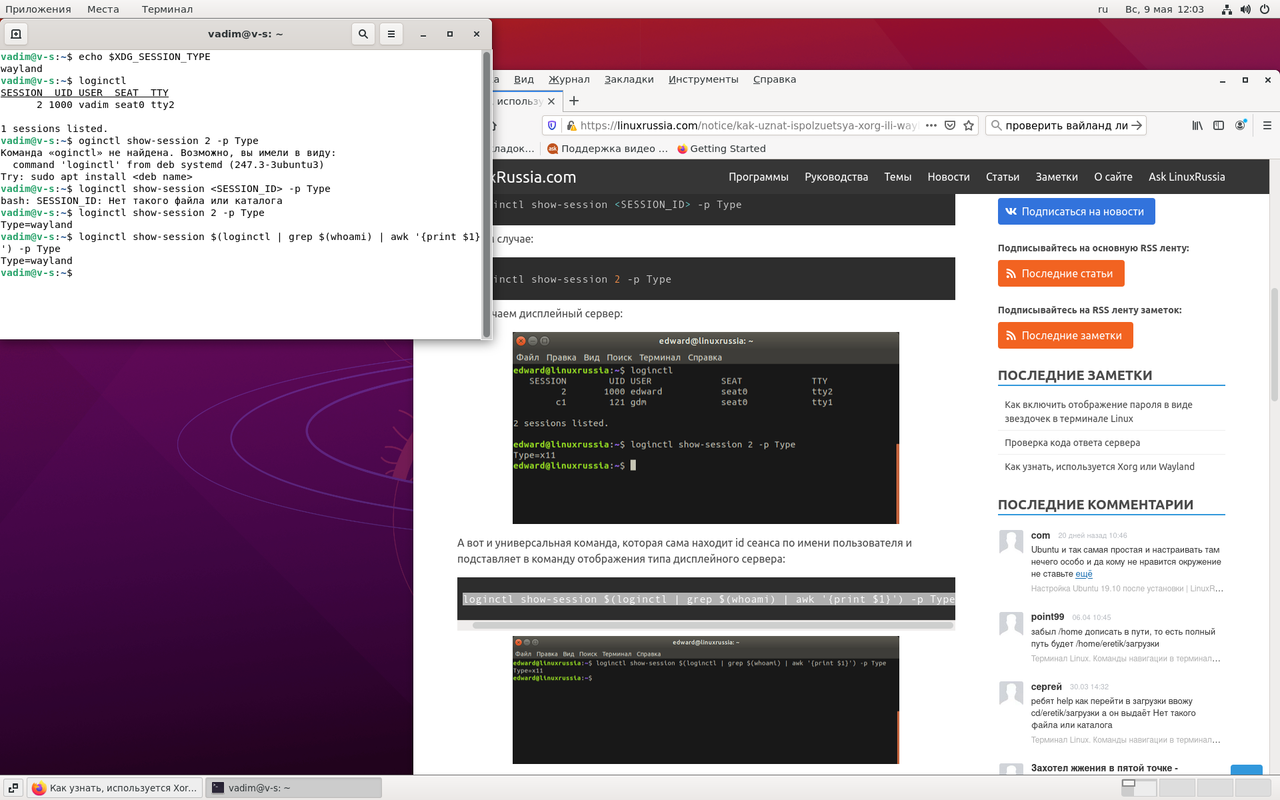The image size is (1280, 800).
Task: Click Последние заметки RSS button
Action: [x=1065, y=336]
